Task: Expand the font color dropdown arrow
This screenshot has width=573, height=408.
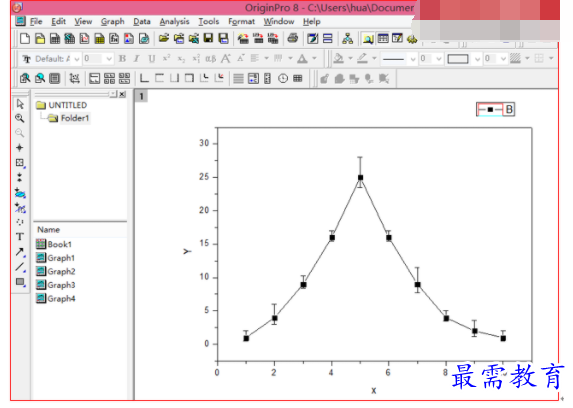Action: point(314,58)
